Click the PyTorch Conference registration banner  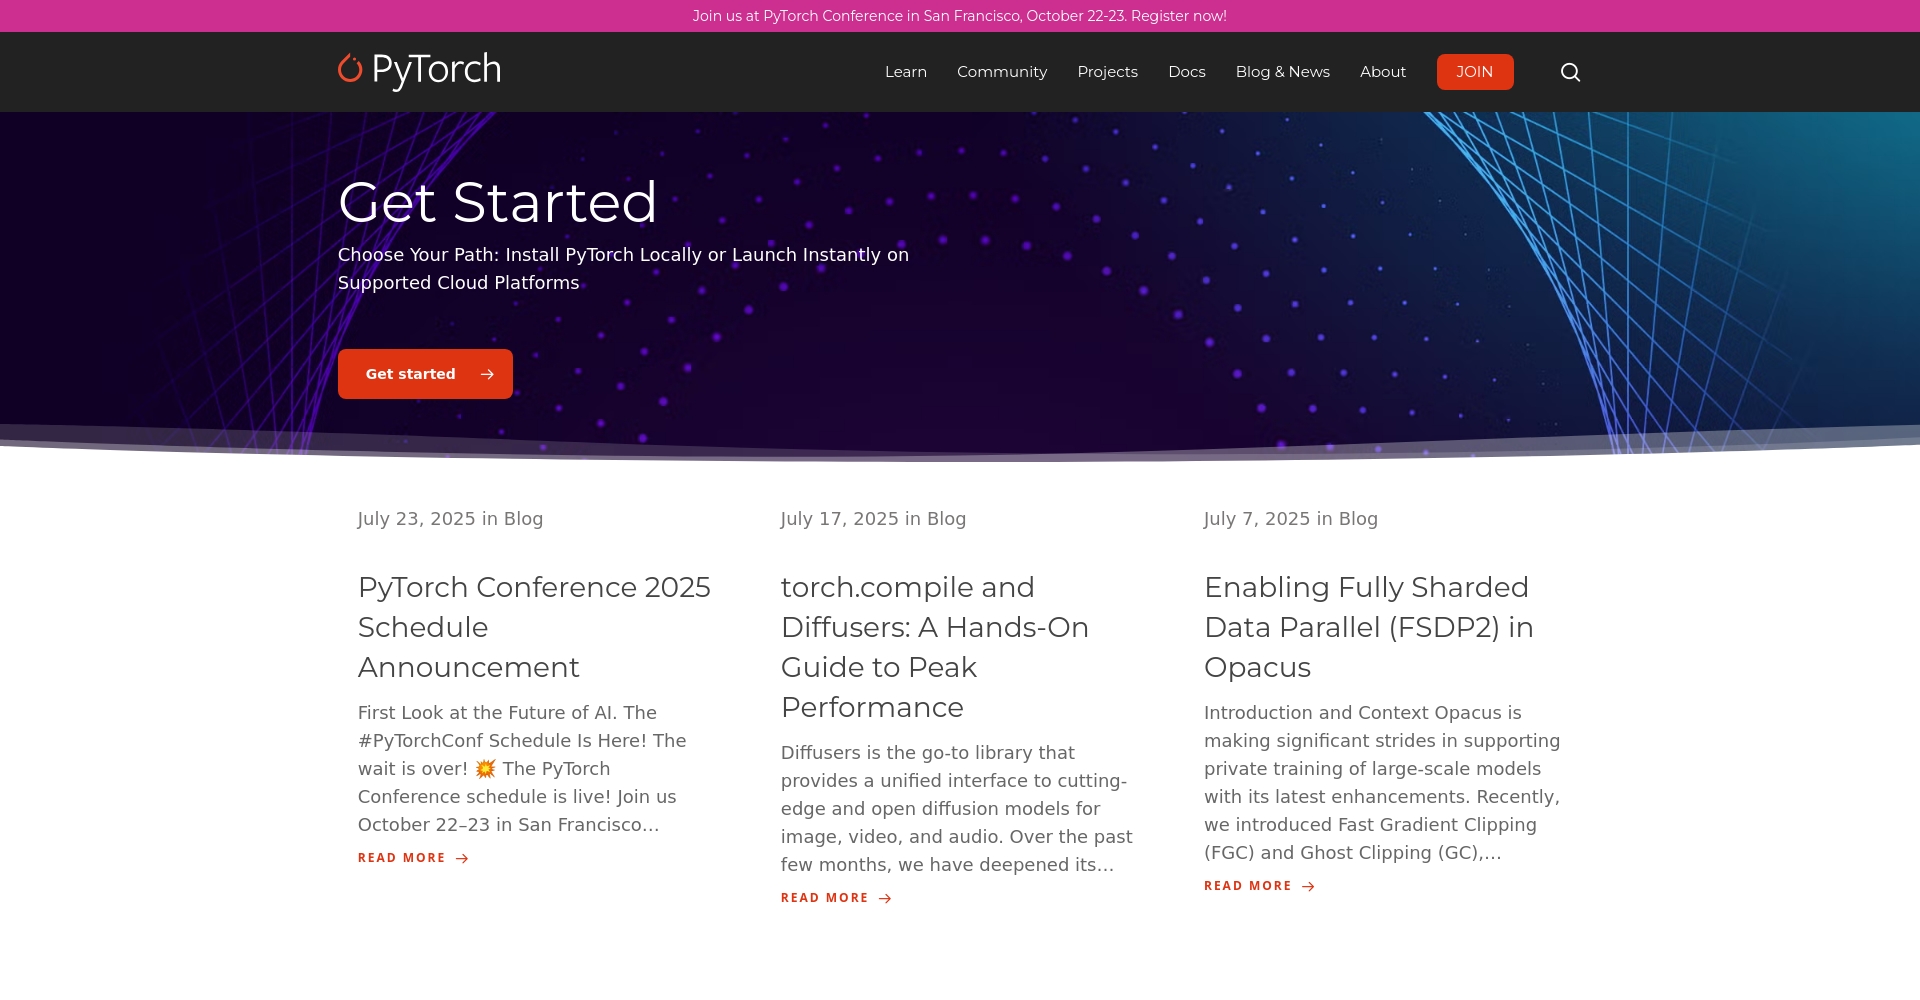pos(960,16)
